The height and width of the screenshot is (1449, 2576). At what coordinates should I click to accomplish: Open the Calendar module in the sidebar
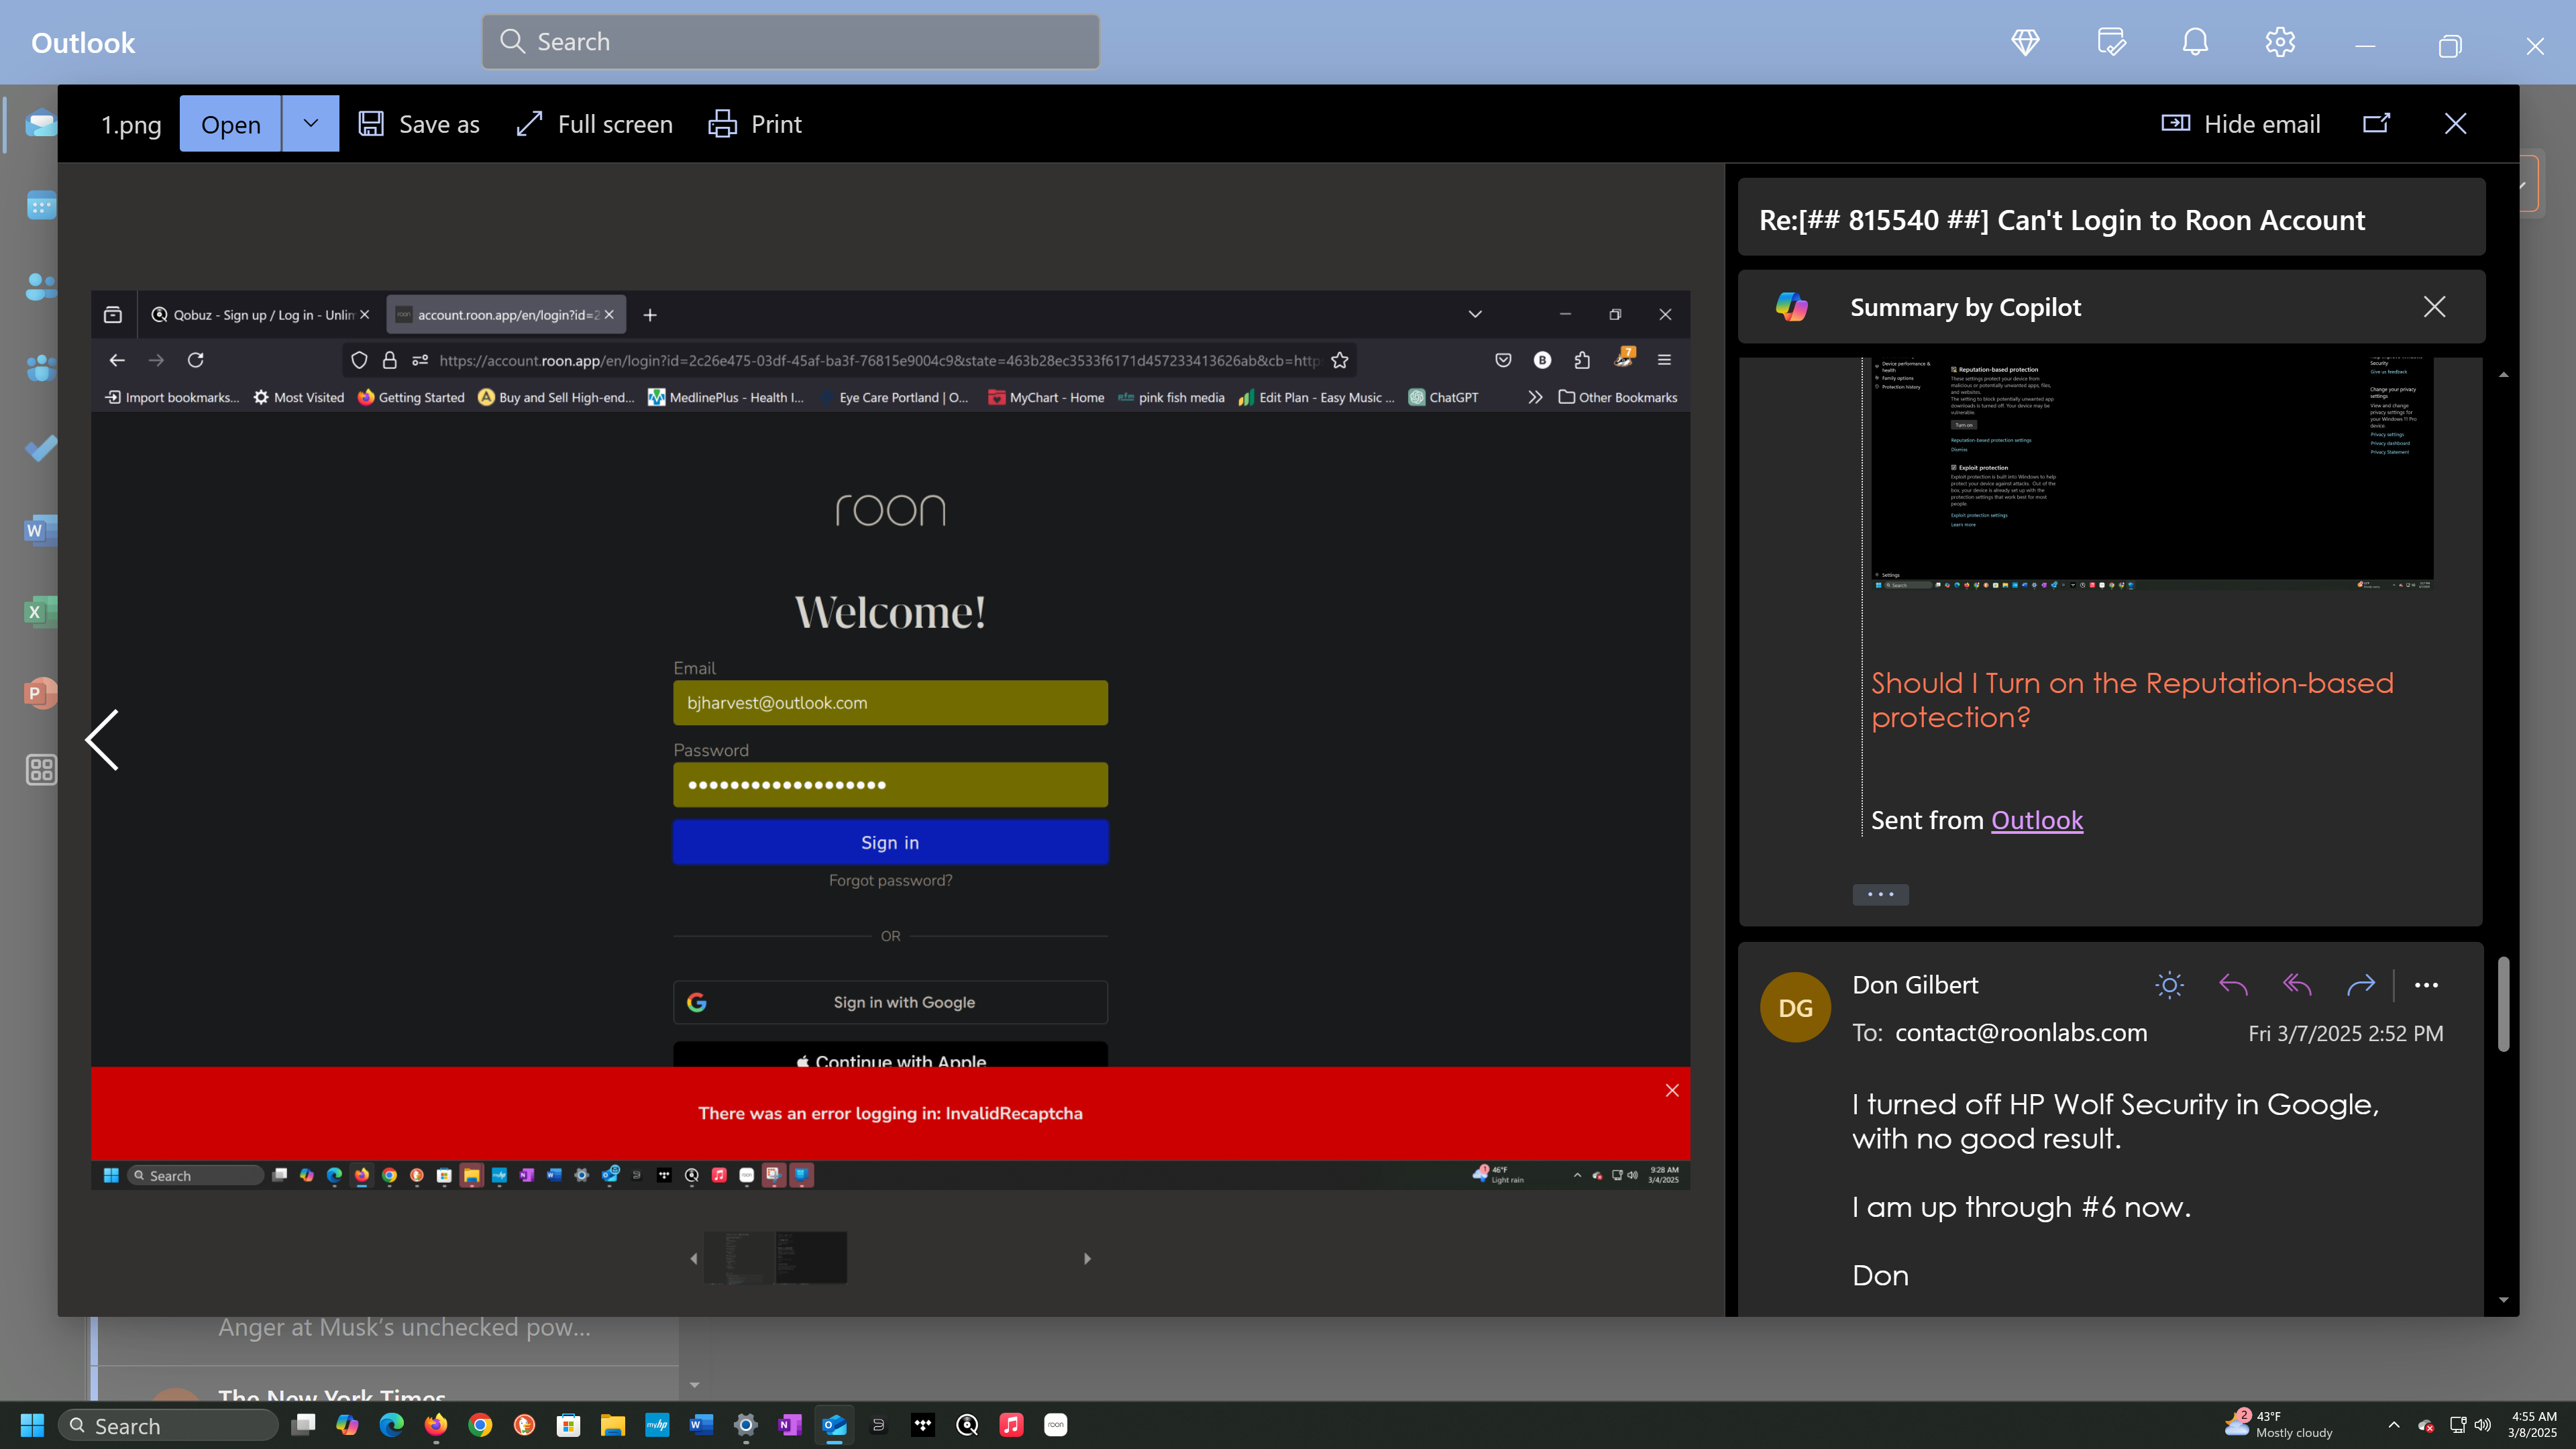[41, 206]
